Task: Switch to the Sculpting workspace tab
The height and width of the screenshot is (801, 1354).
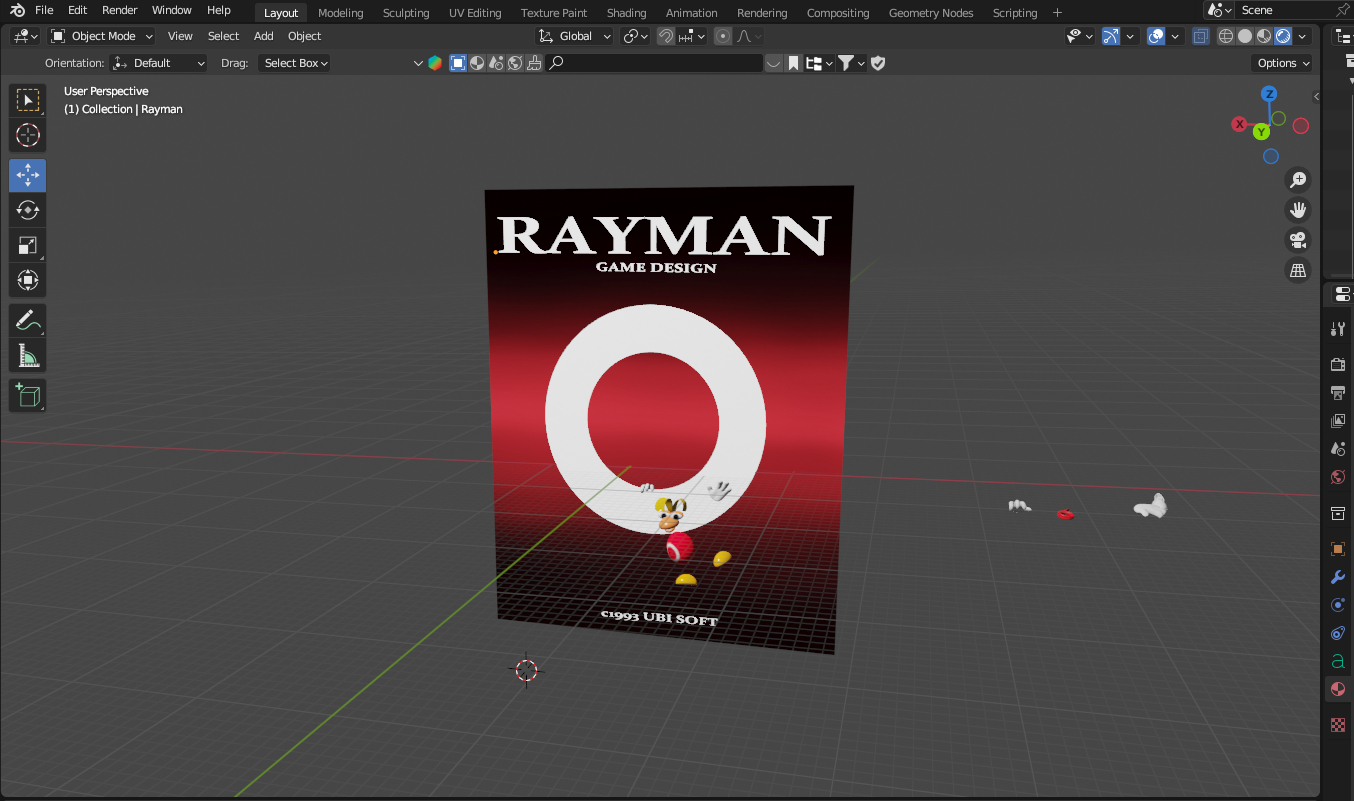Action: (405, 13)
